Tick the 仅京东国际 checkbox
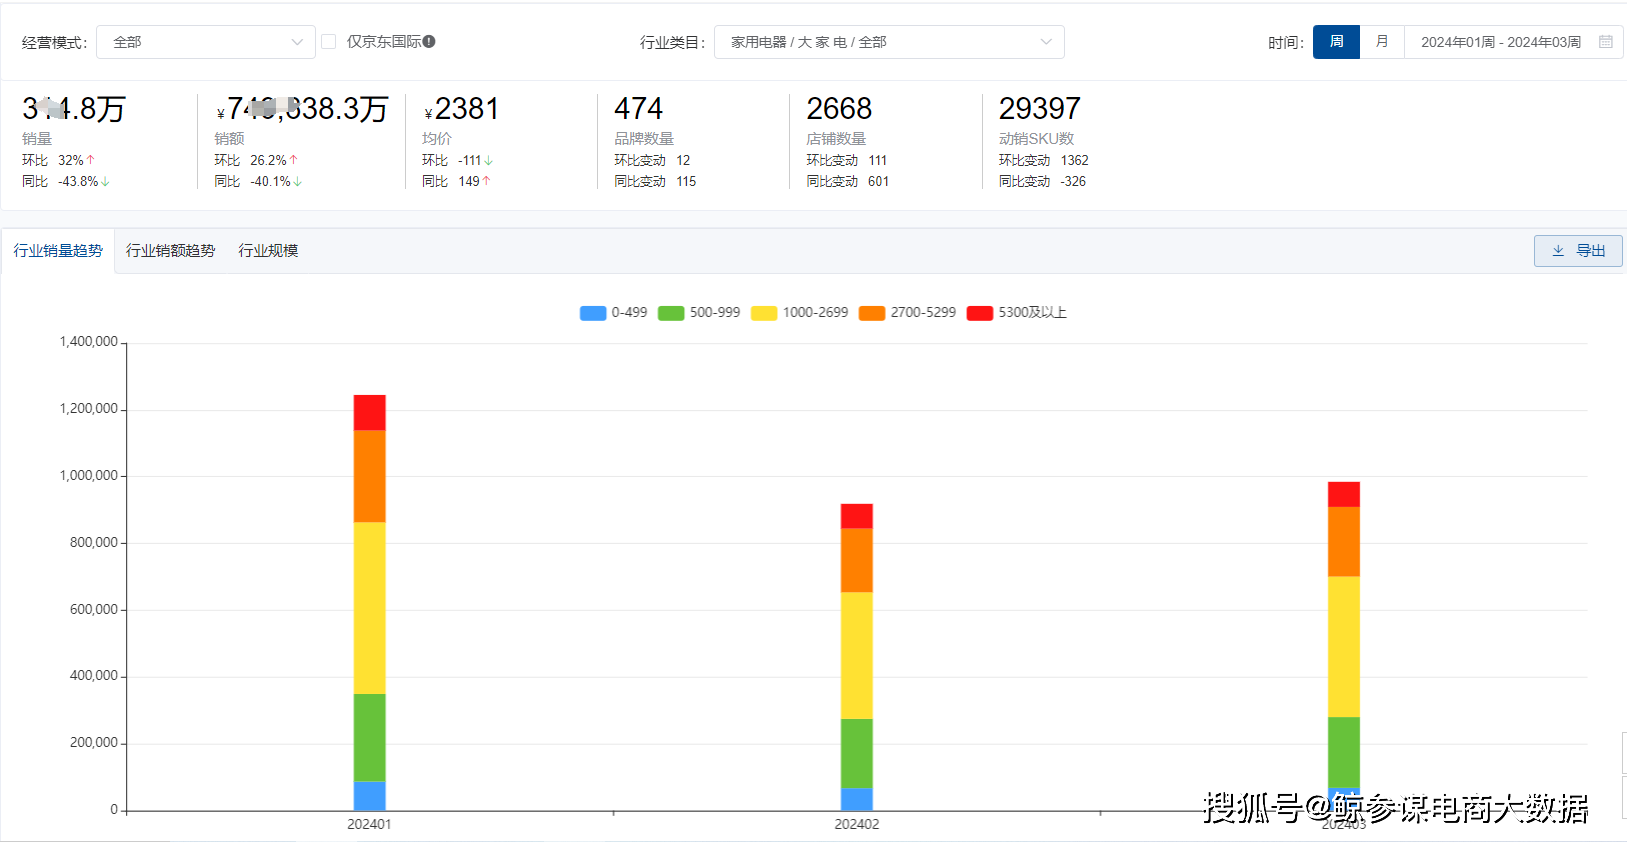 (328, 42)
